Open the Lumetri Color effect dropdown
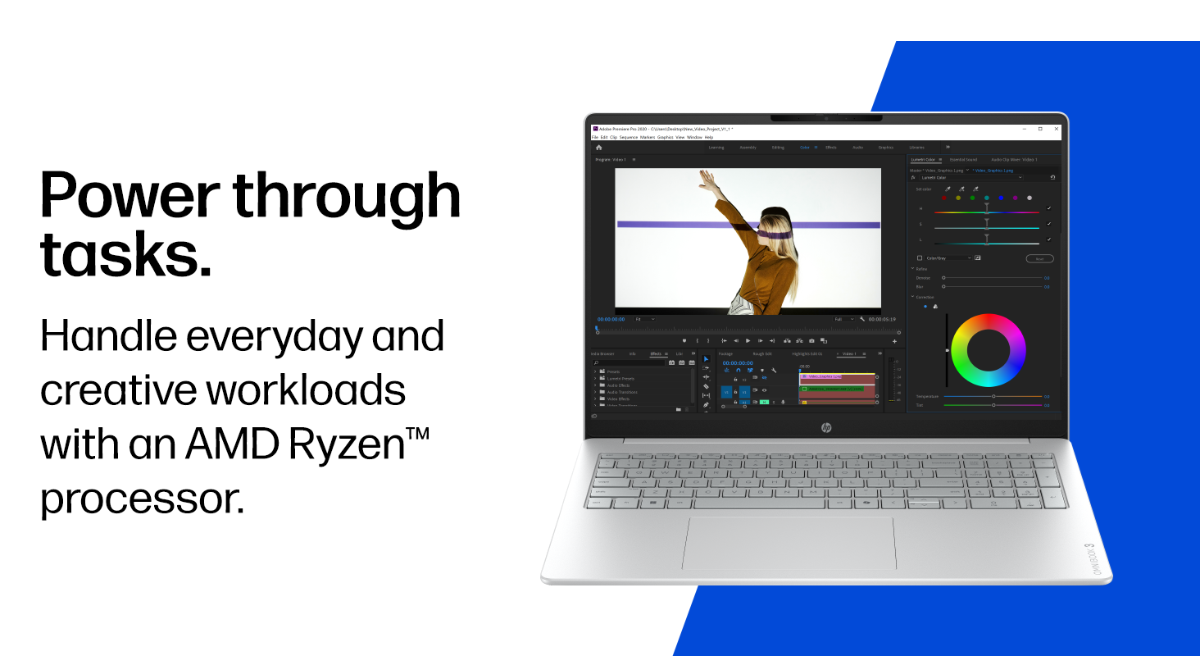Screen dimensions: 1200x656 pos(971,177)
